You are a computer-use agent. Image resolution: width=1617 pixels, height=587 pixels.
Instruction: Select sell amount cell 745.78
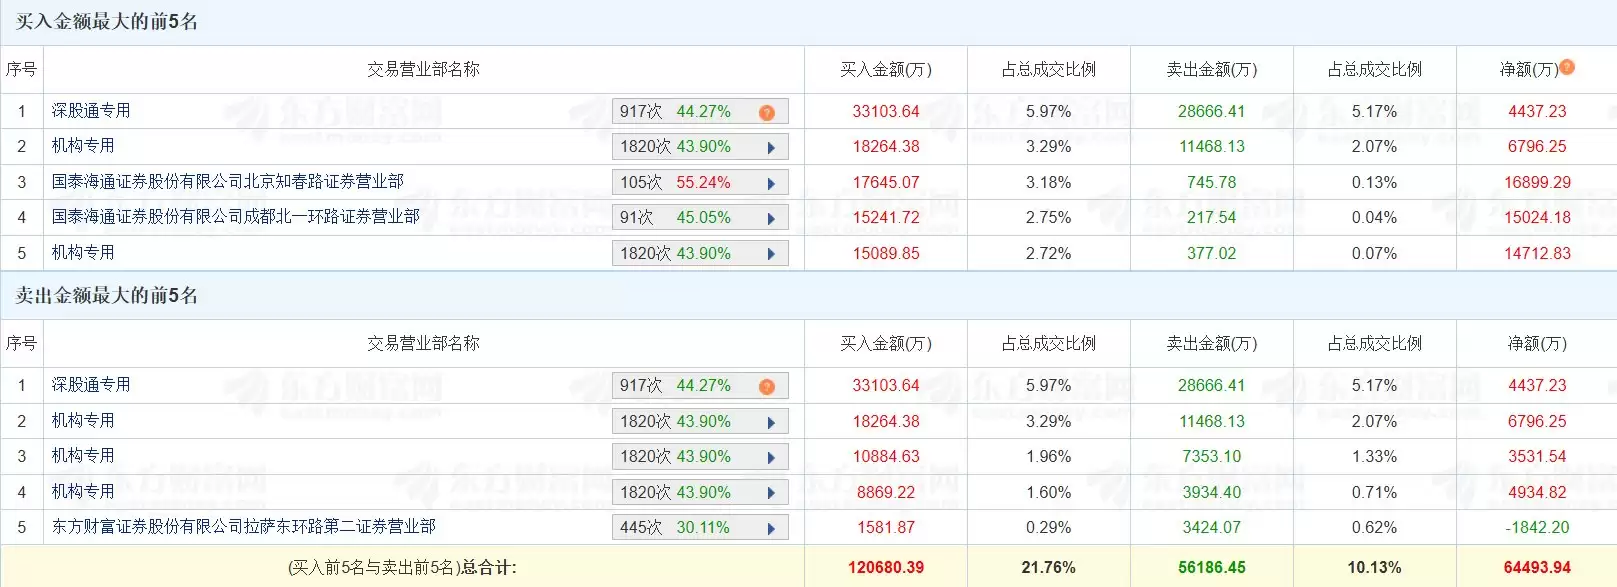1212,182
